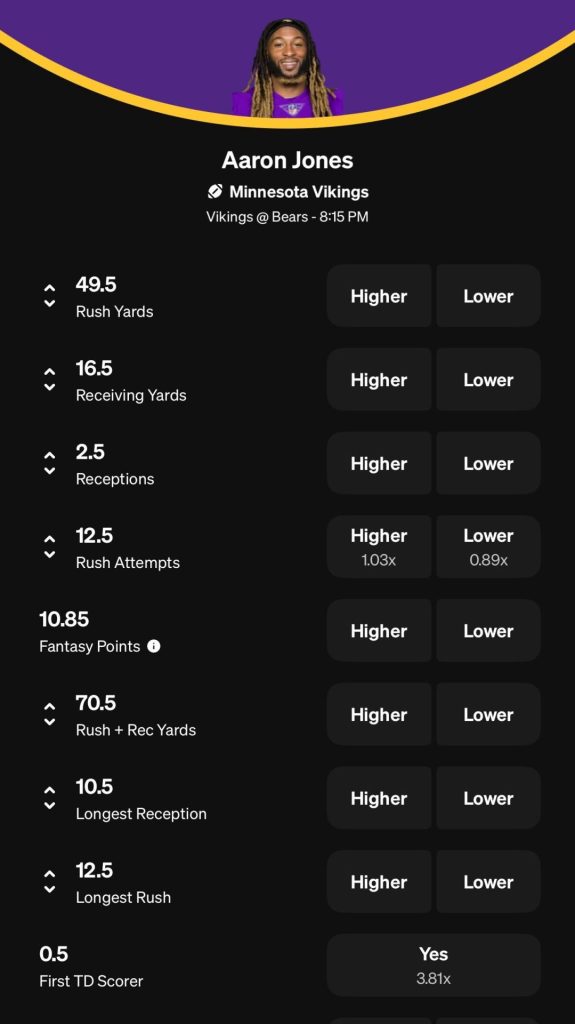Select Higher for 49.5 Rush Yards
The width and height of the screenshot is (575, 1024).
click(379, 295)
